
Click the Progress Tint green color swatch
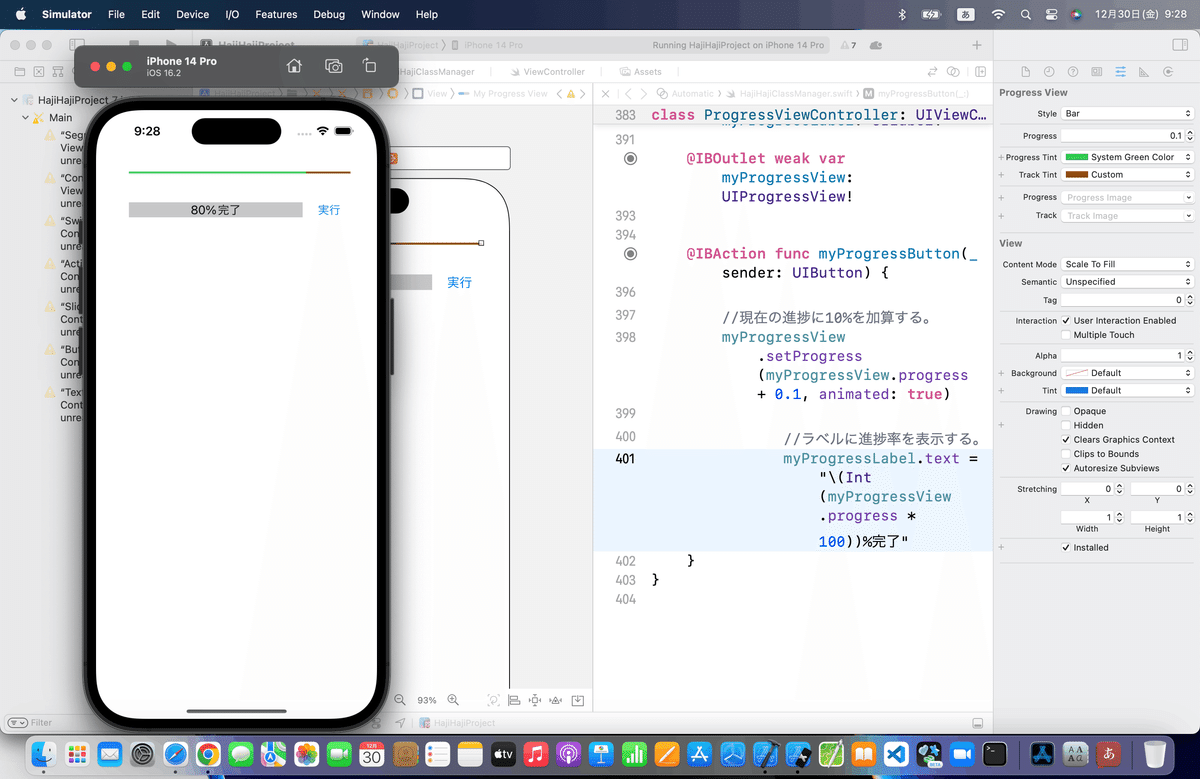click(1076, 157)
